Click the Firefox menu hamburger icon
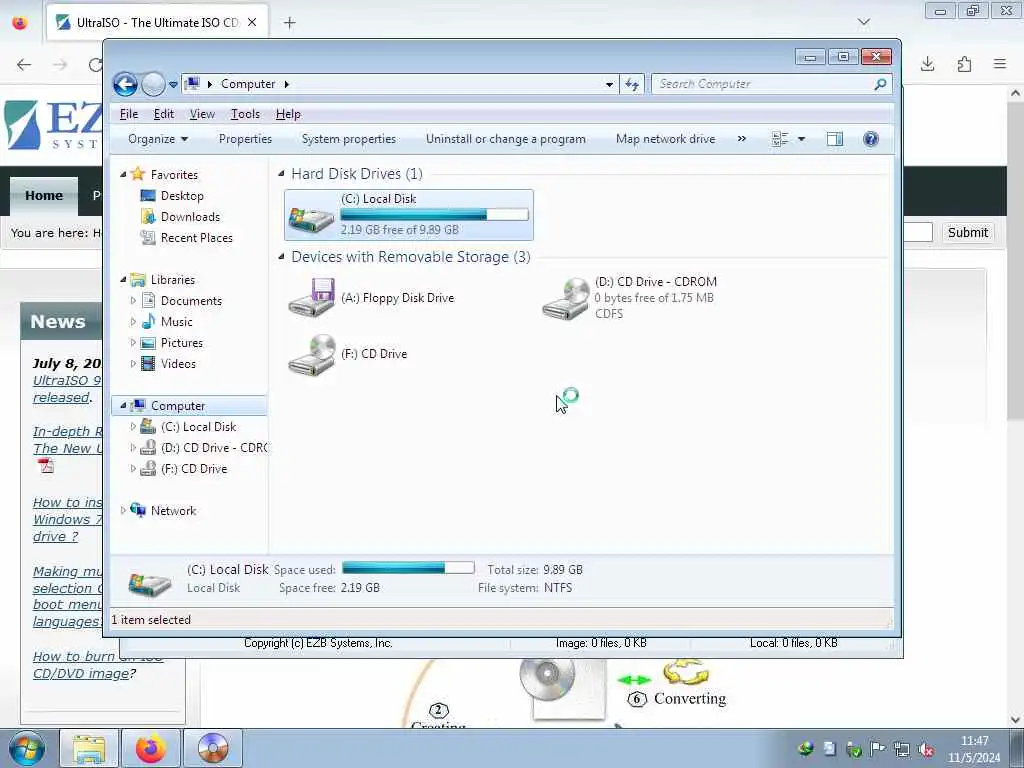The height and width of the screenshot is (768, 1024). [999, 64]
